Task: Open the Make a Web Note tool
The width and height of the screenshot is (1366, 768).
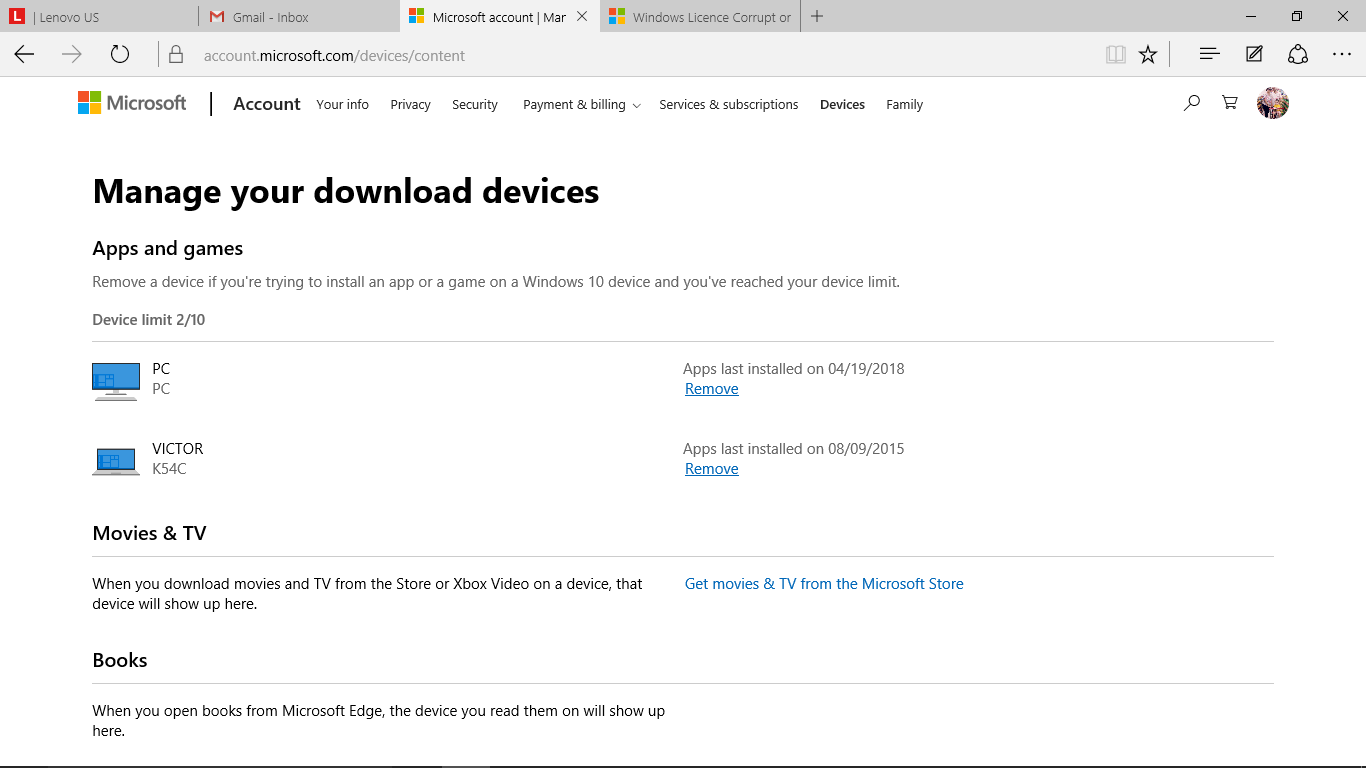Action: [x=1254, y=54]
